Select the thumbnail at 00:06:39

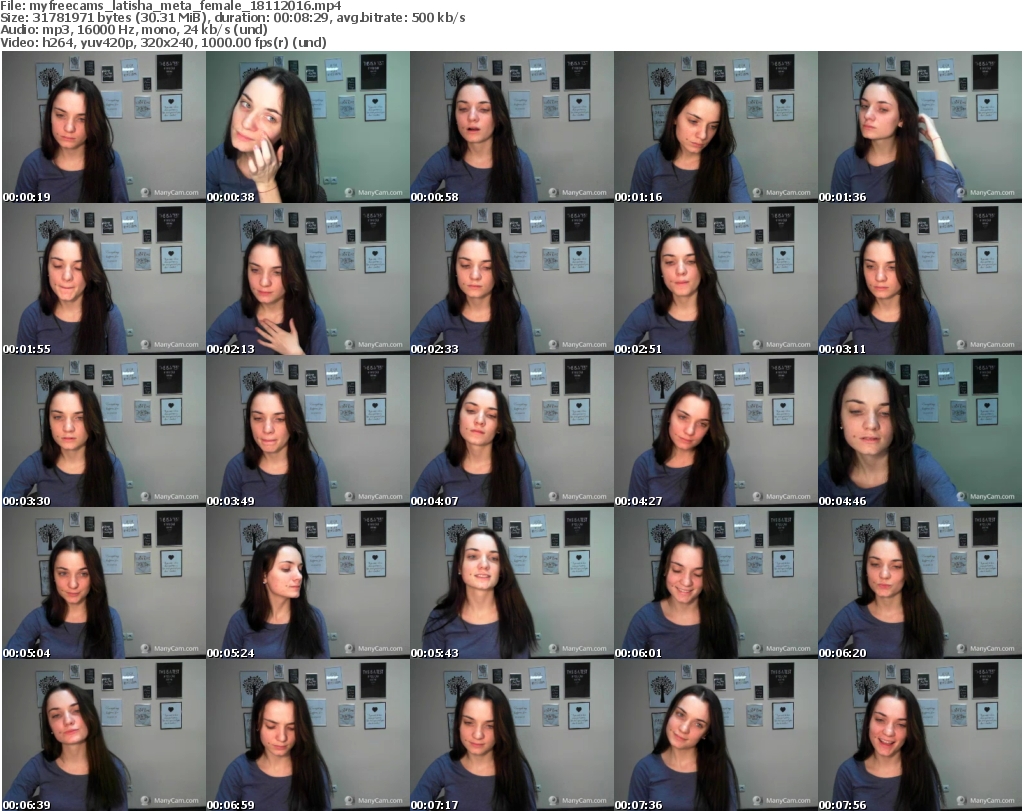click(104, 735)
